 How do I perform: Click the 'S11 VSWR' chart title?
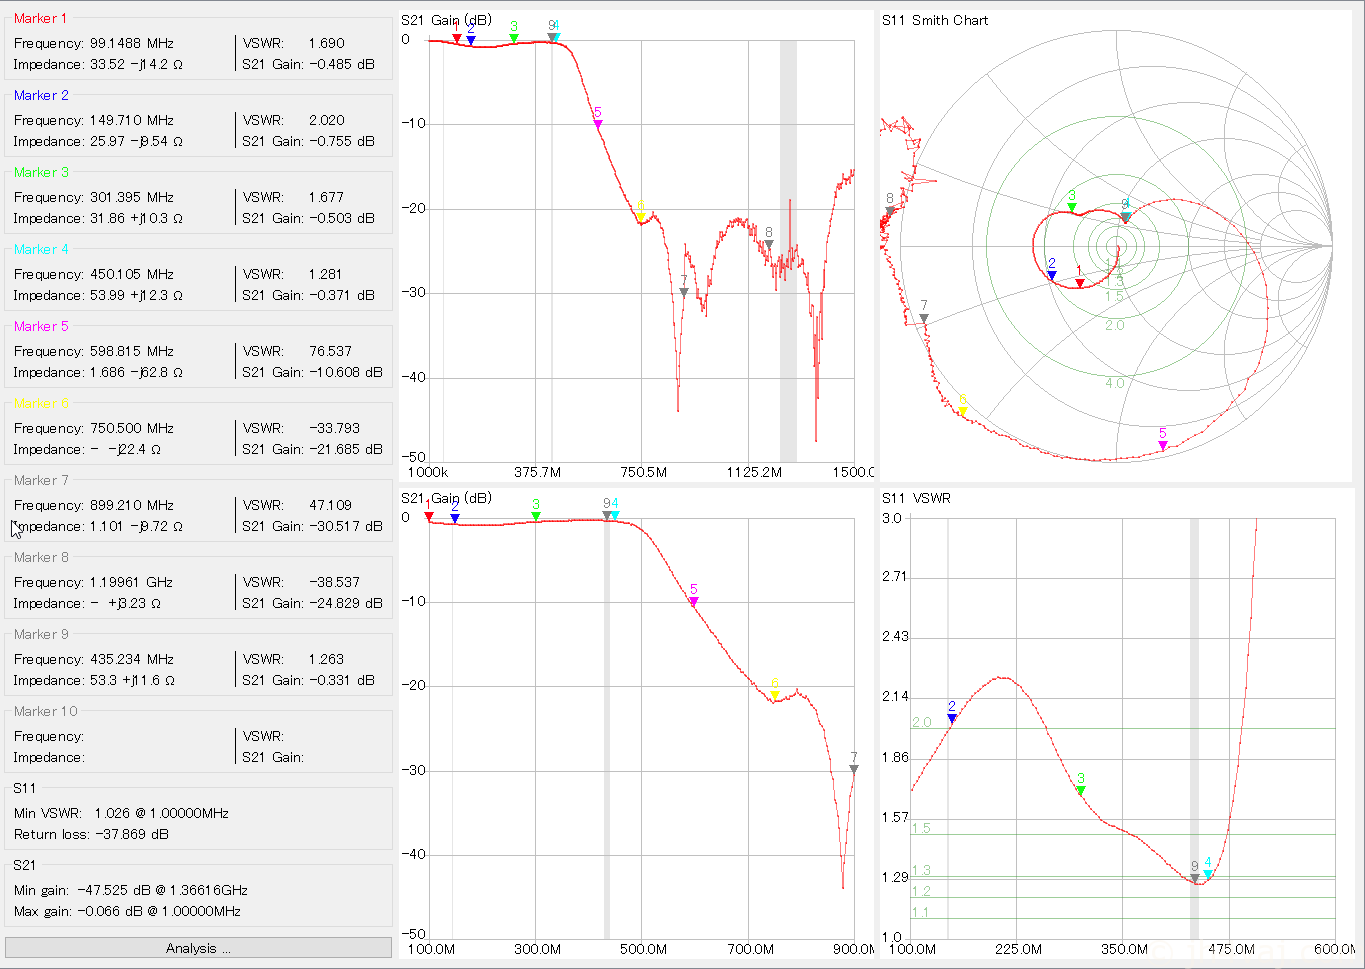tap(916, 498)
